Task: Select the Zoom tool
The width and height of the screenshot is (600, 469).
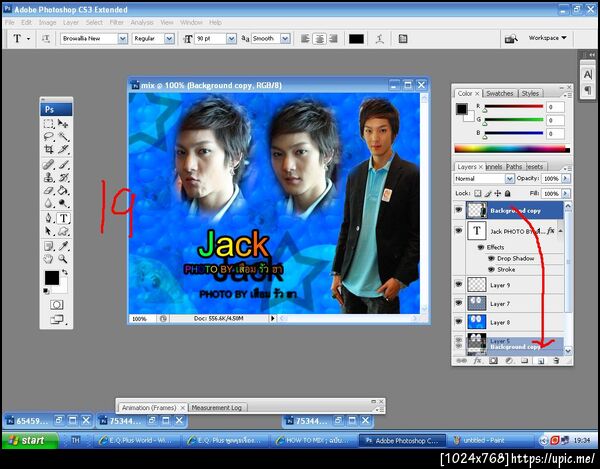Action: coord(63,259)
